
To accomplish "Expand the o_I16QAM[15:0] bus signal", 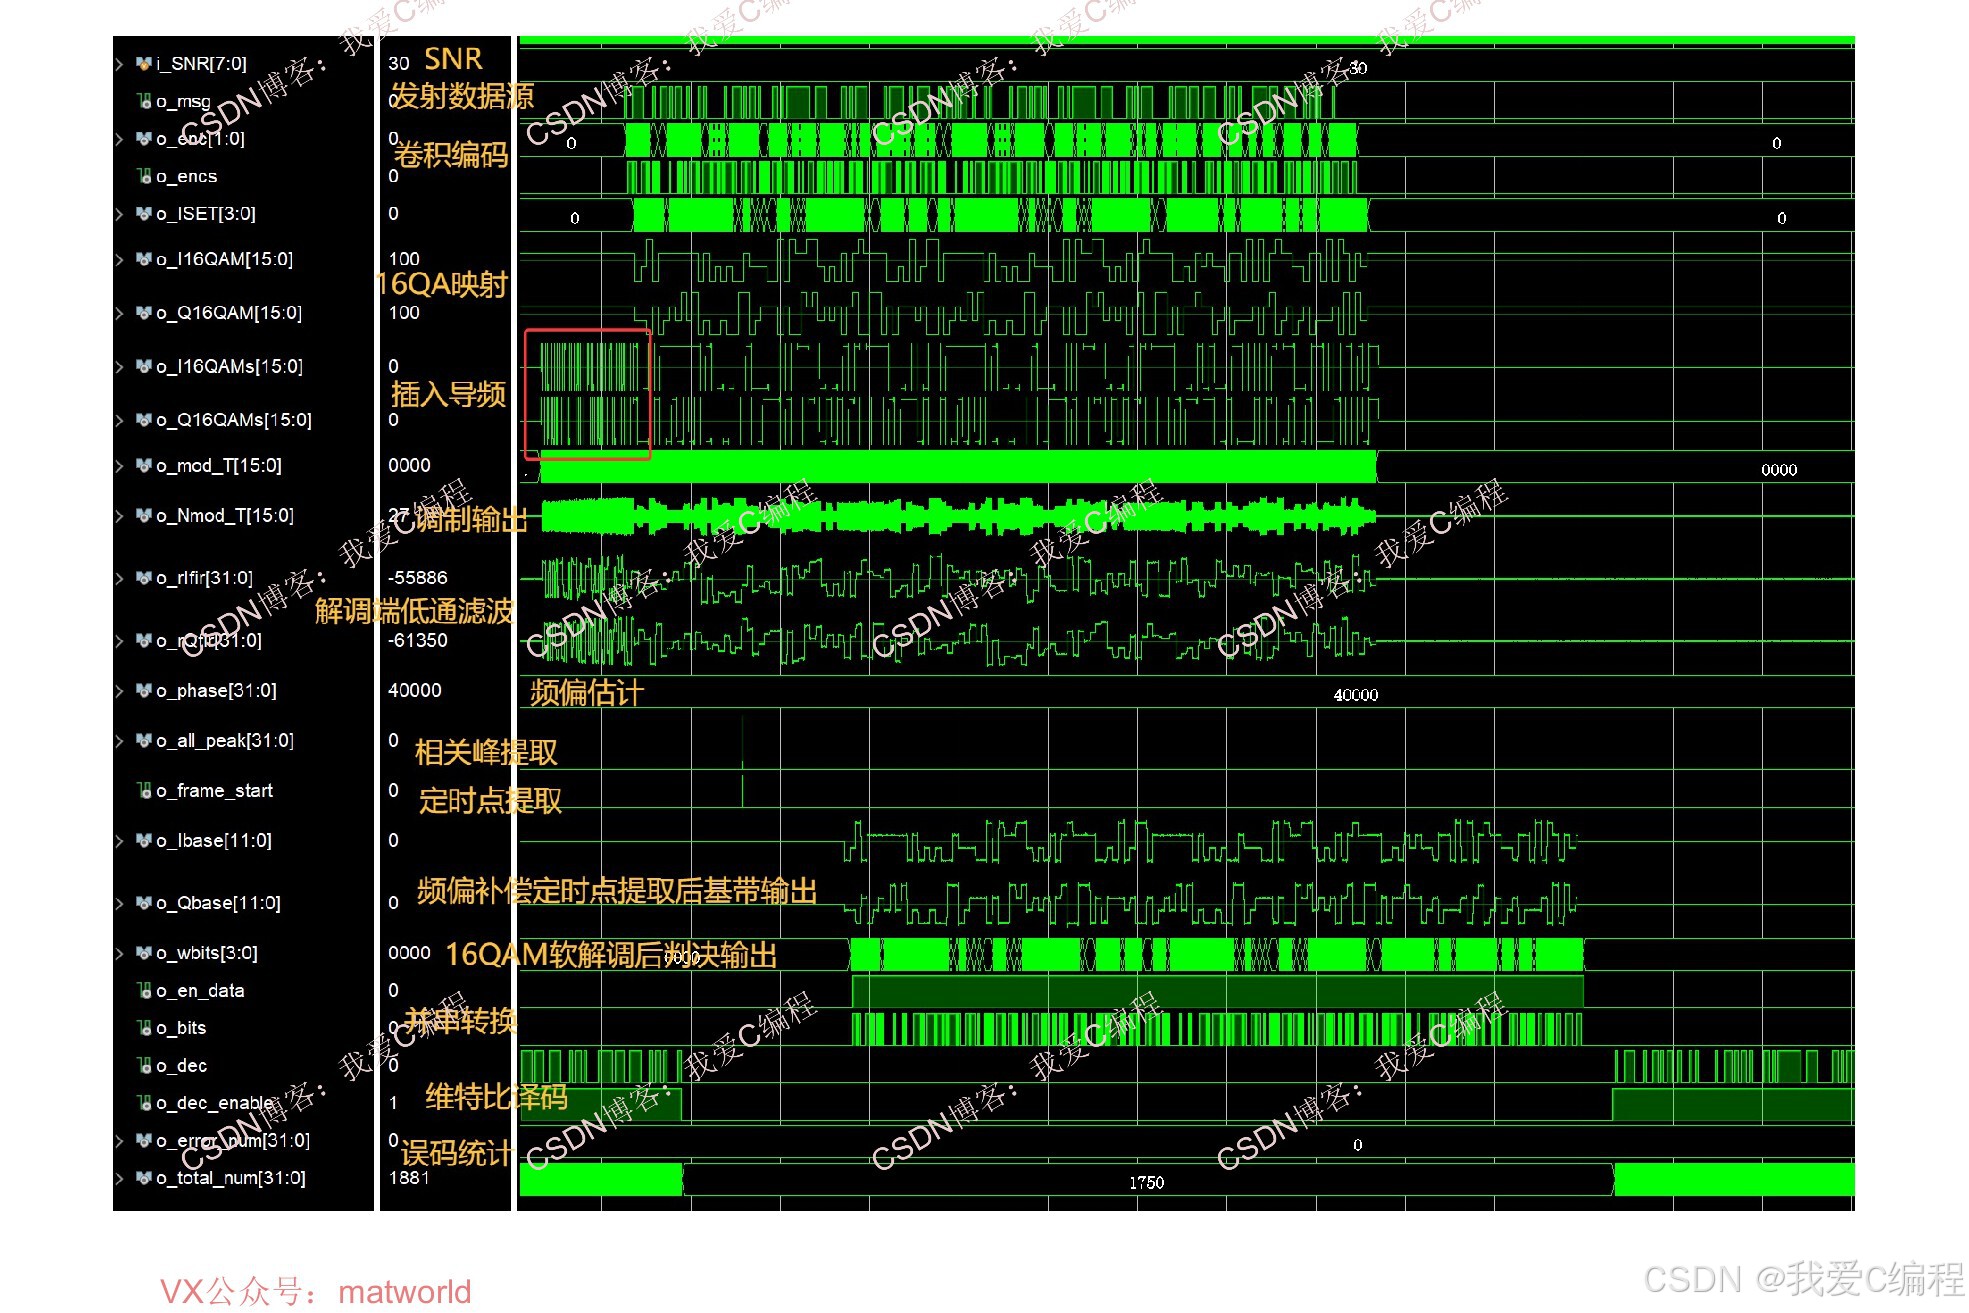I will [x=120, y=260].
